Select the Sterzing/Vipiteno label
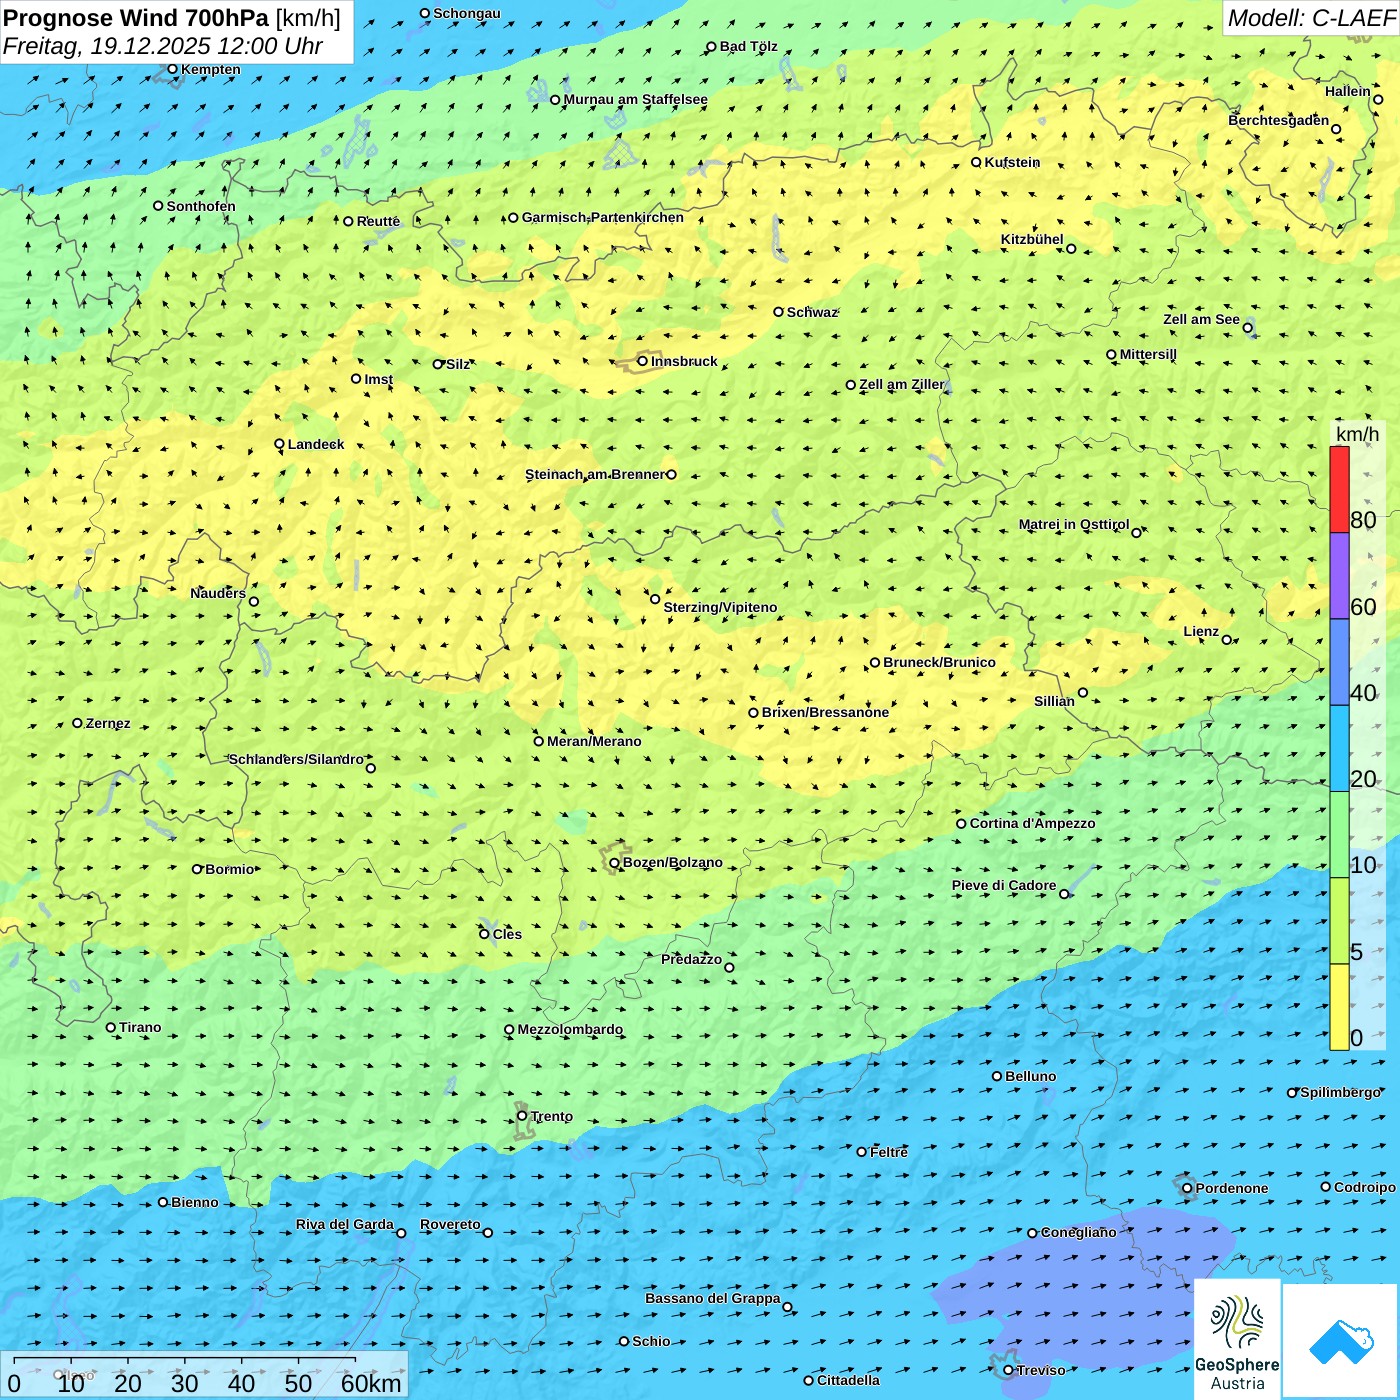Image resolution: width=1400 pixels, height=1400 pixels. (720, 607)
